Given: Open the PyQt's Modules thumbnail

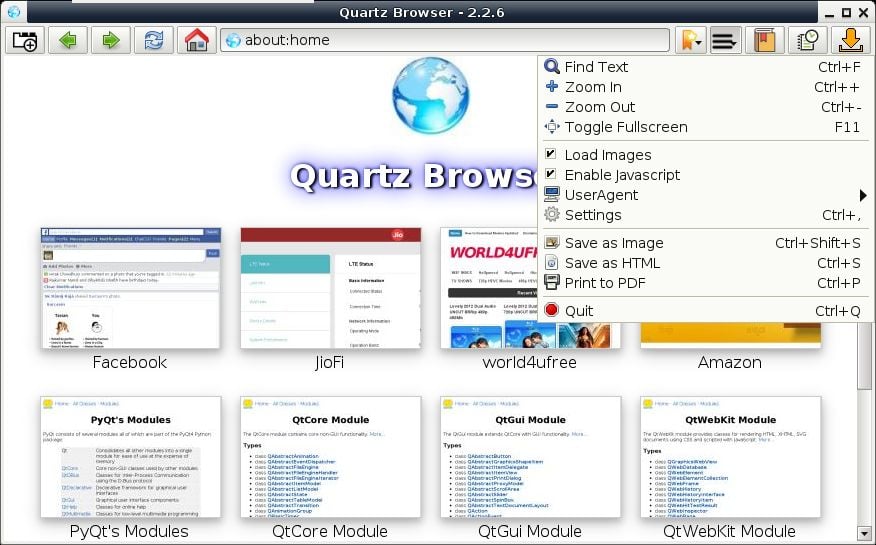Looking at the screenshot, I should (x=130, y=457).
